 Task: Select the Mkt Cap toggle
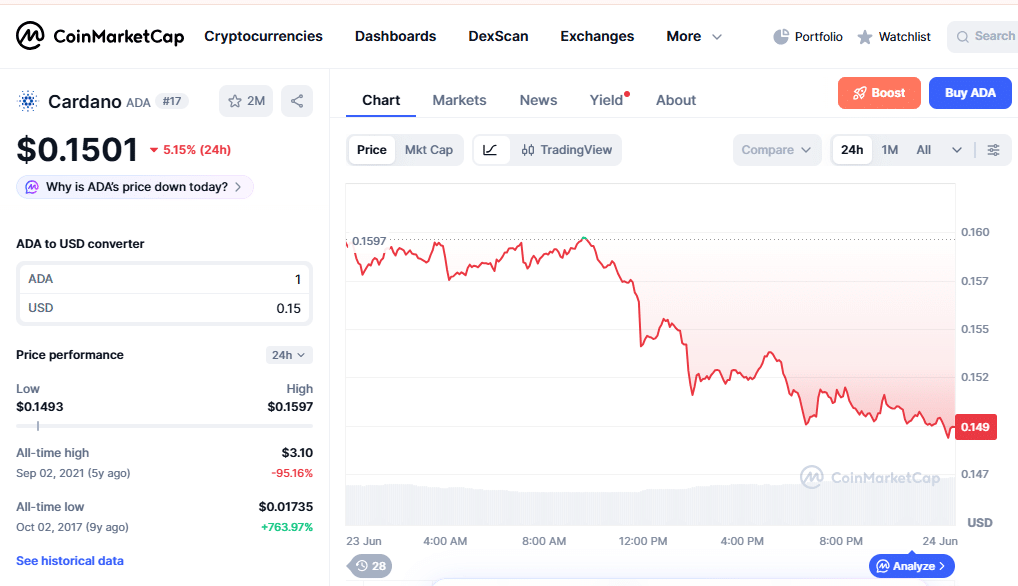pyautogui.click(x=428, y=150)
